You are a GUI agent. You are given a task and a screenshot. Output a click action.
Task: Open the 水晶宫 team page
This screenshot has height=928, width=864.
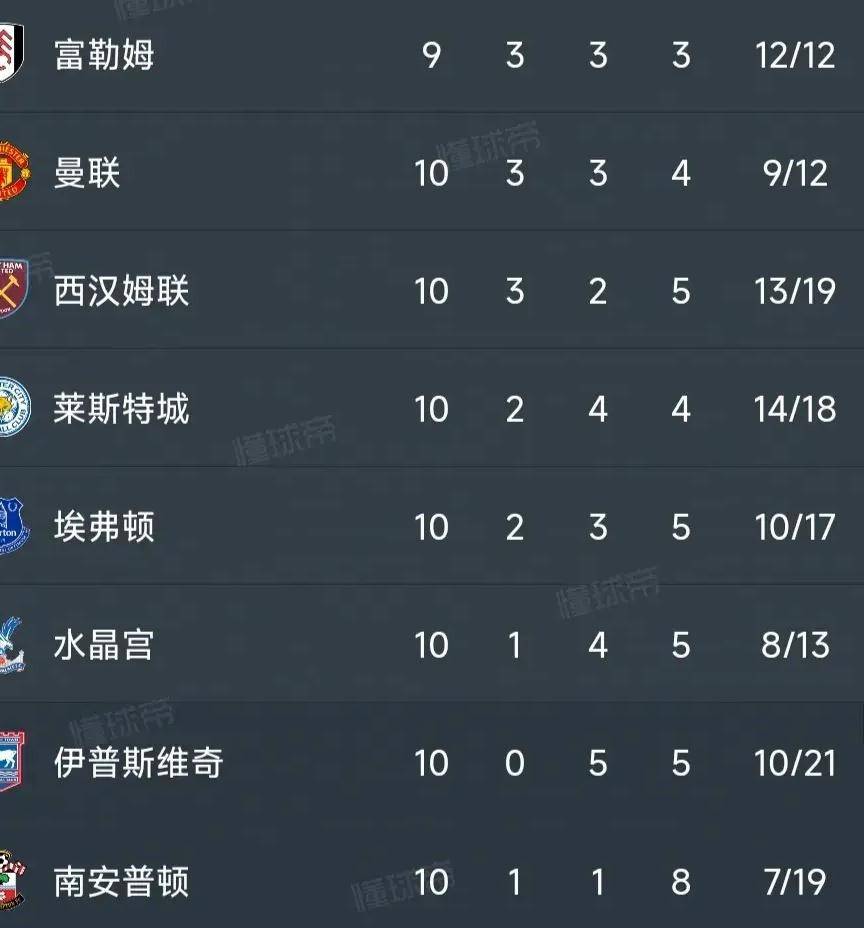pos(104,645)
